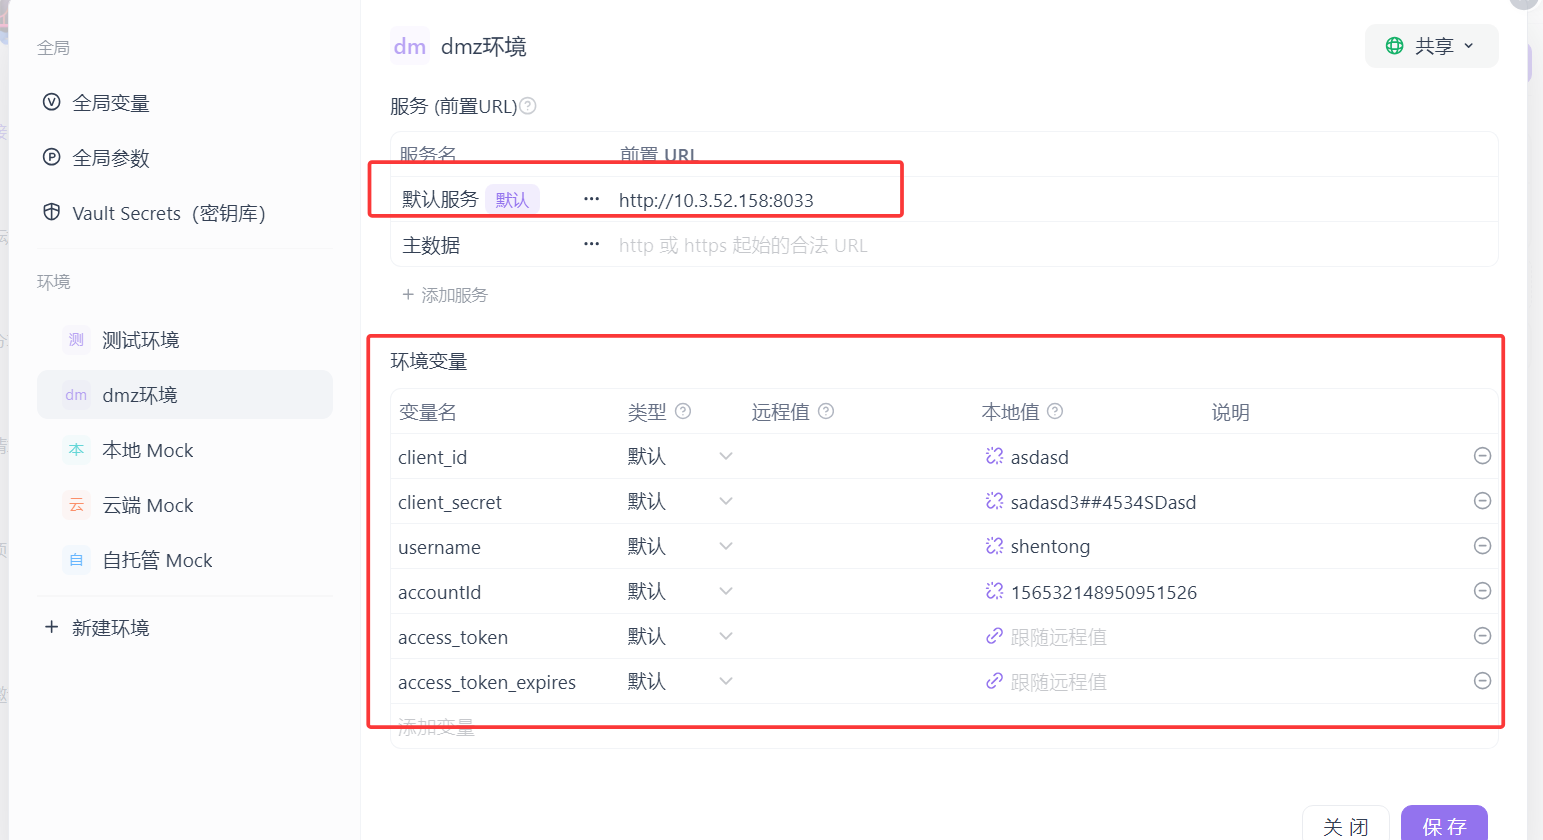
Task: Click the help icon beside 本地值 column
Action: [x=1053, y=410]
